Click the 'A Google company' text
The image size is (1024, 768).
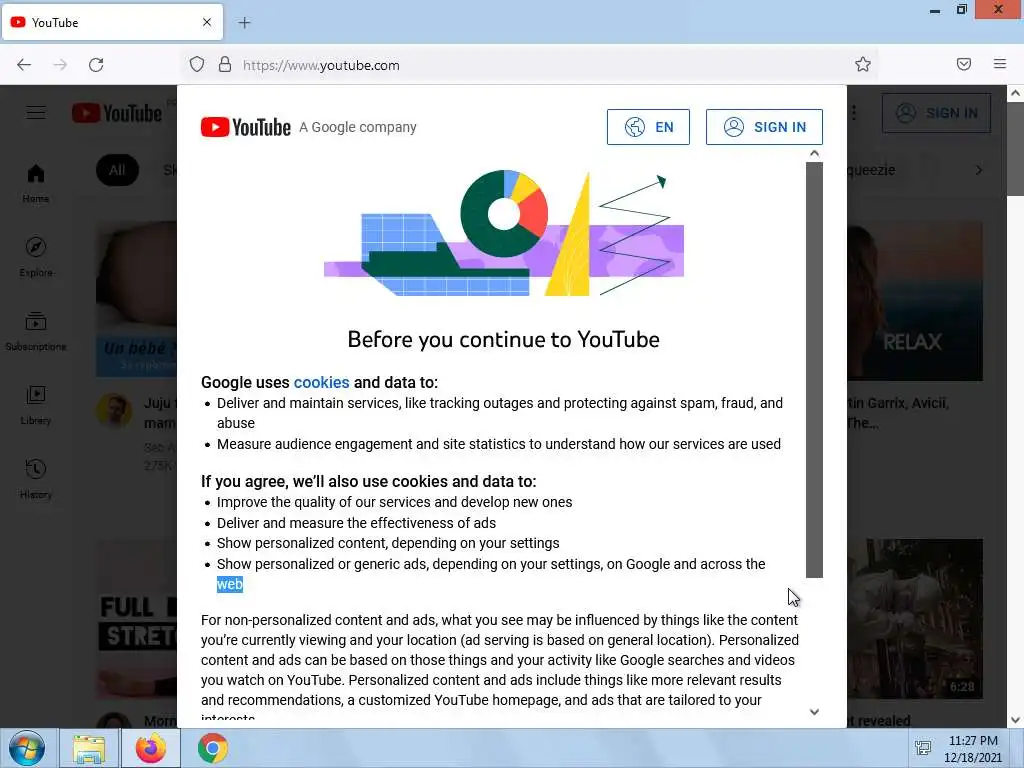coord(358,127)
